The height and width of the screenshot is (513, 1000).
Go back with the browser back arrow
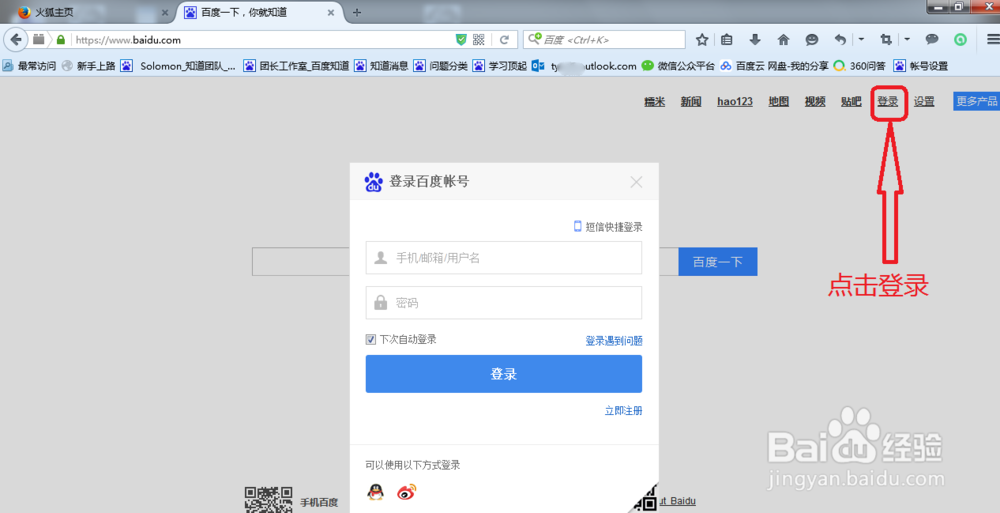tap(15, 40)
